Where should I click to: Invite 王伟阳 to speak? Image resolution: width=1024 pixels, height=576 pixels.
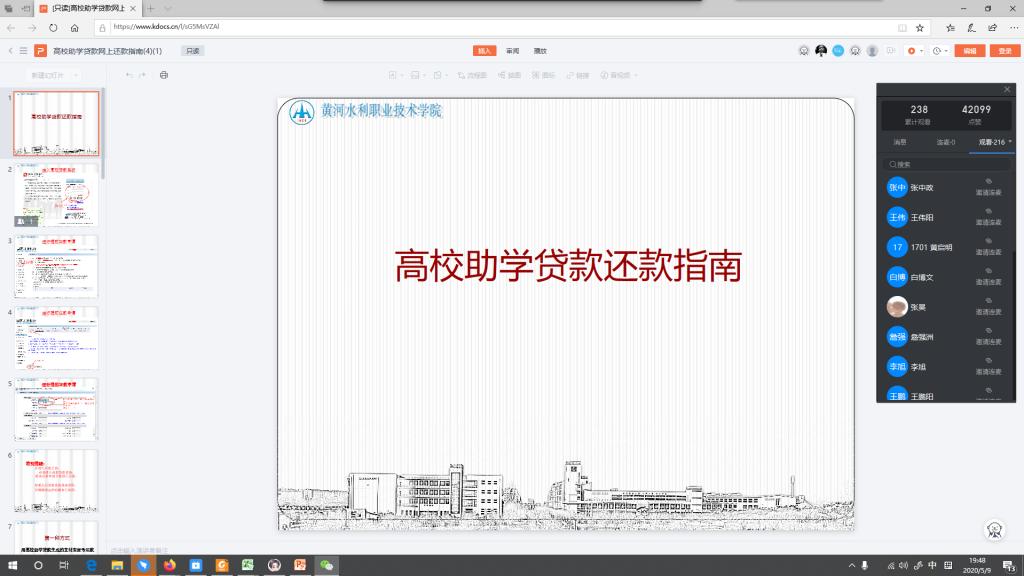[988, 217]
